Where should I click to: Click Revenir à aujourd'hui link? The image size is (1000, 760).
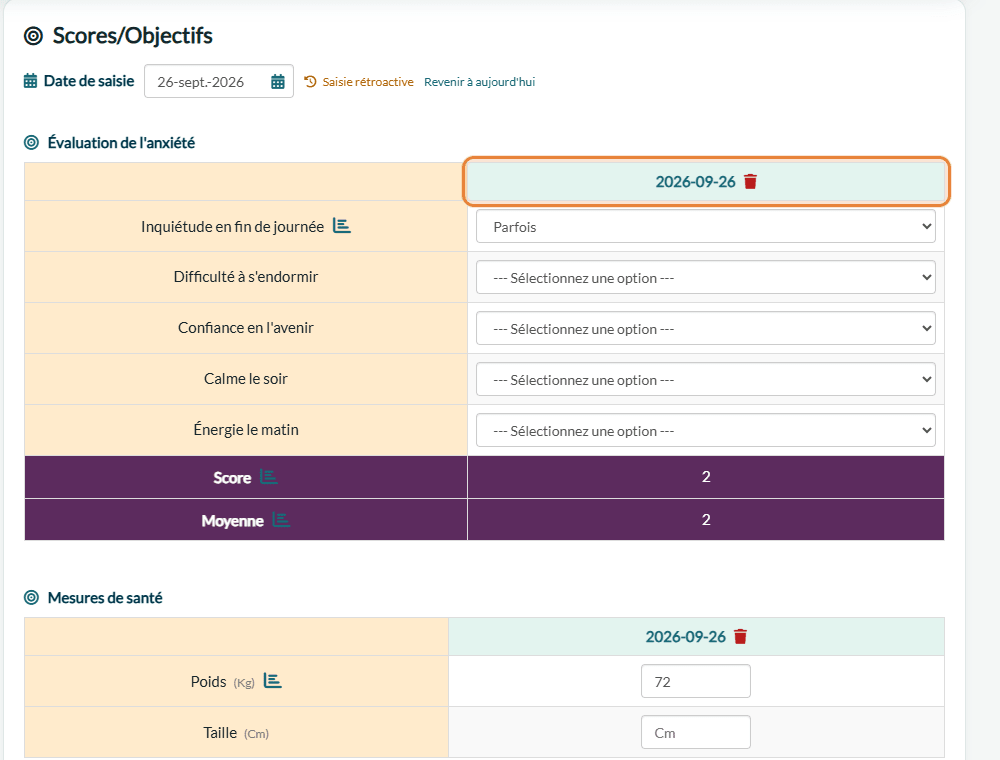[480, 82]
